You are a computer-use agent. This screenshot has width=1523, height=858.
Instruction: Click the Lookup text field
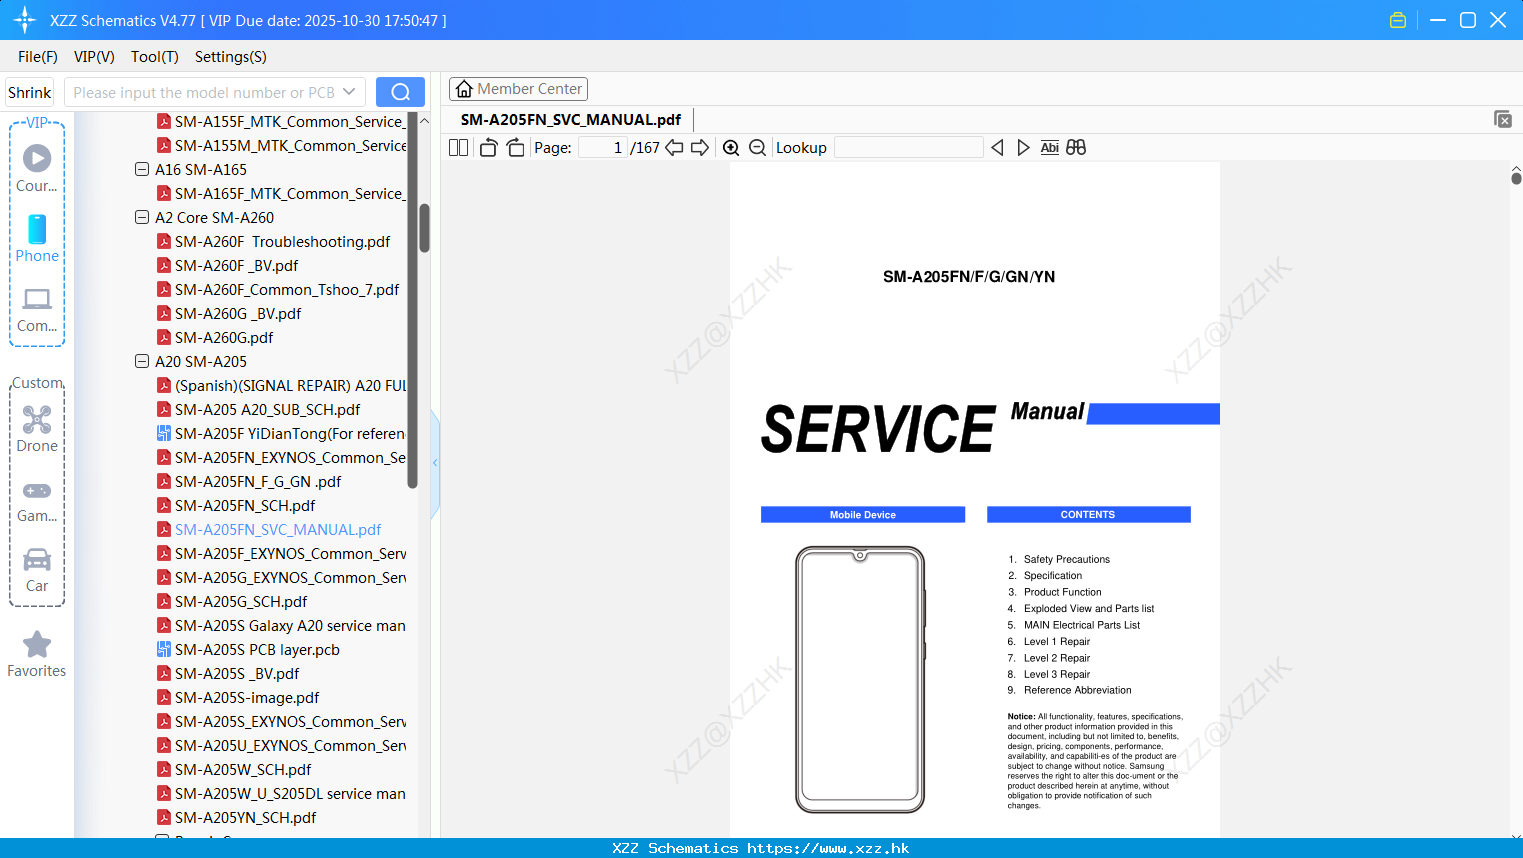909,147
